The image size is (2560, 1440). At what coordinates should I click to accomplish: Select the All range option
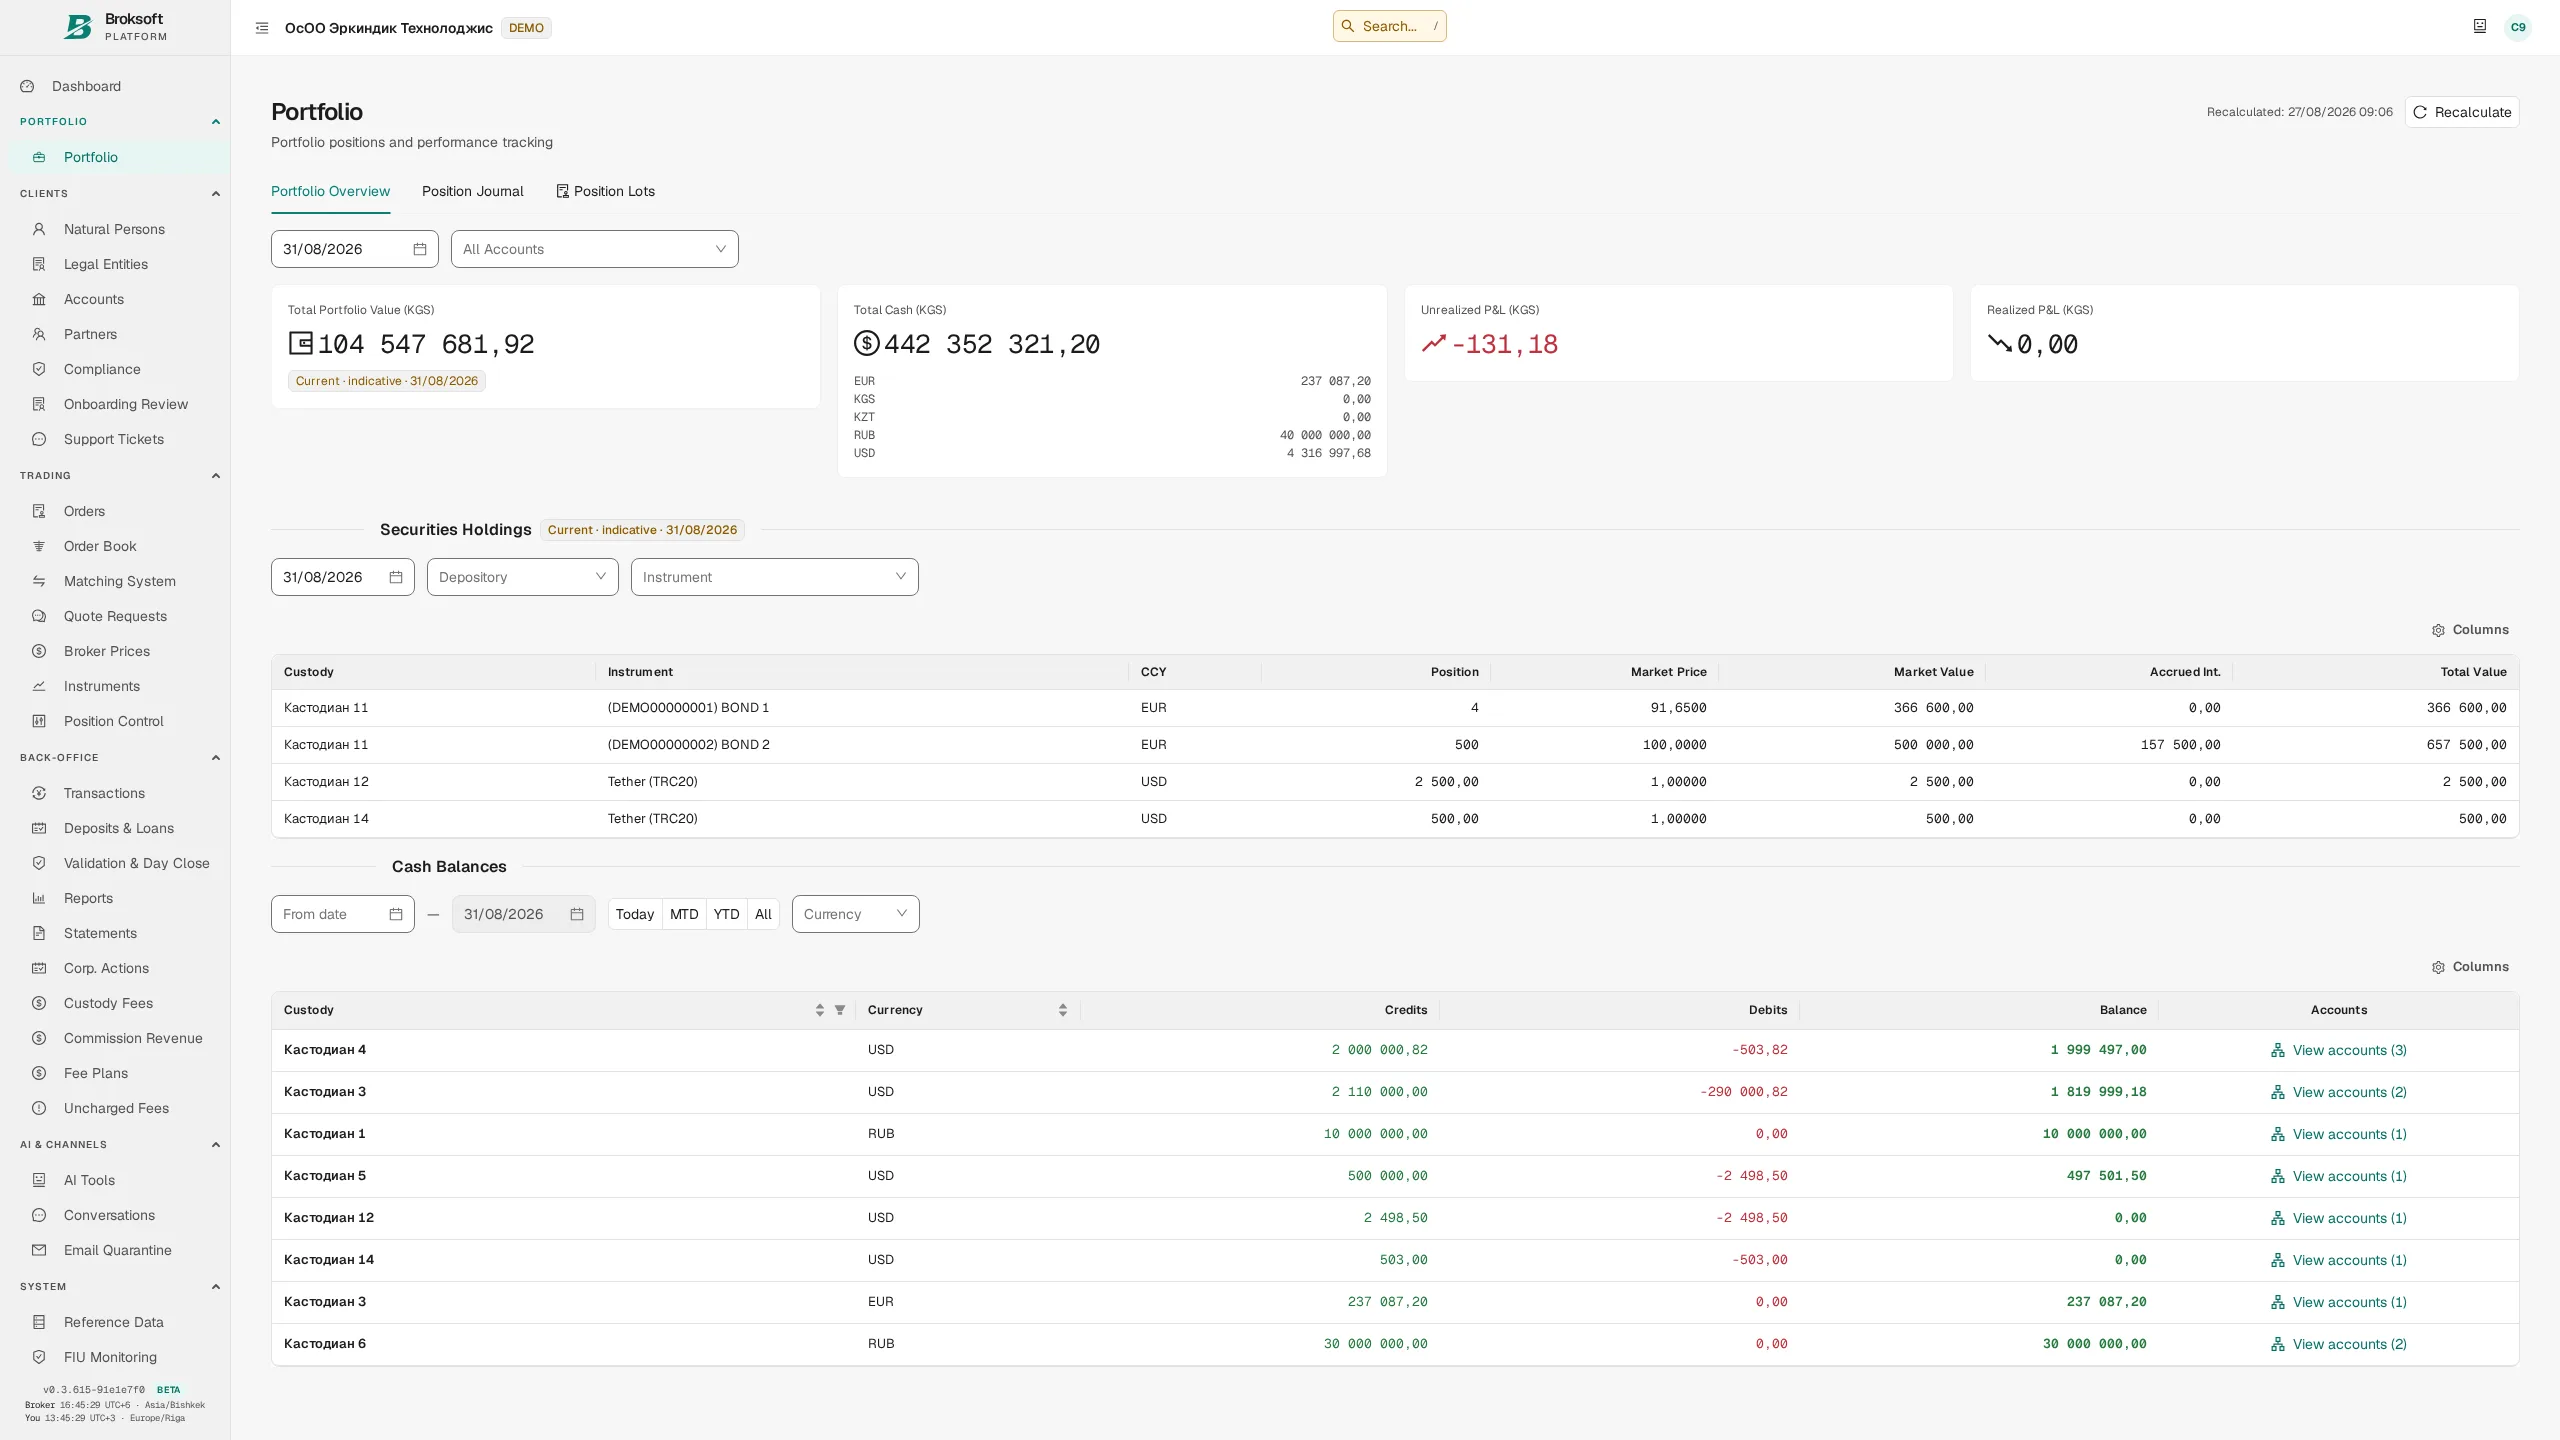763,914
